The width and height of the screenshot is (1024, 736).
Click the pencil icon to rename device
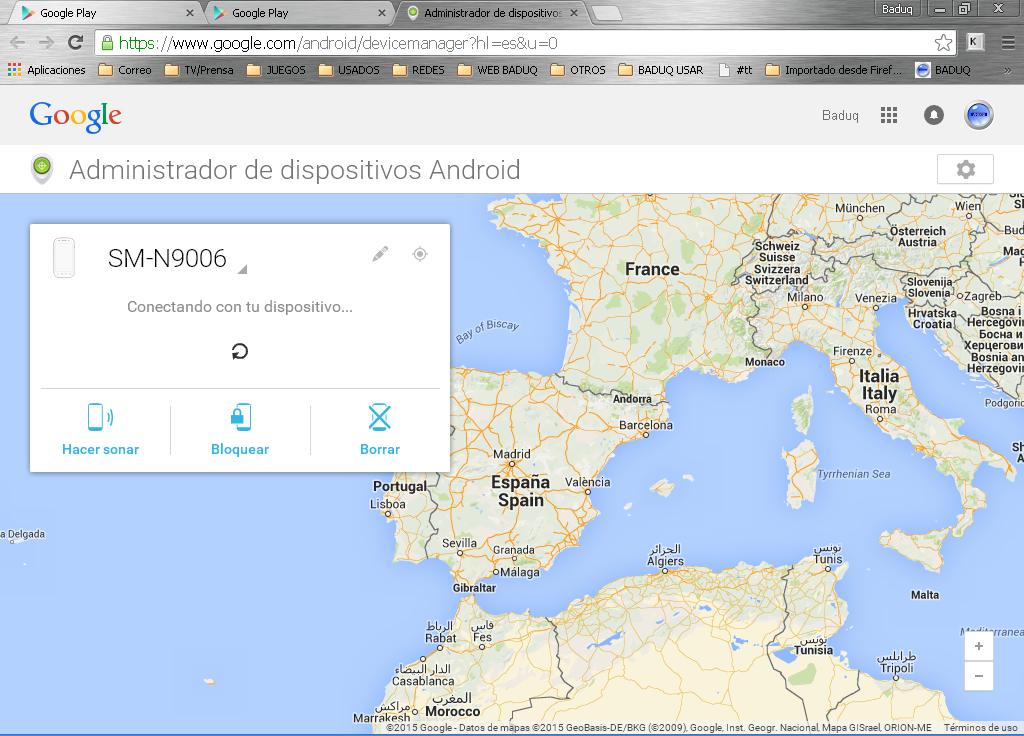point(380,254)
